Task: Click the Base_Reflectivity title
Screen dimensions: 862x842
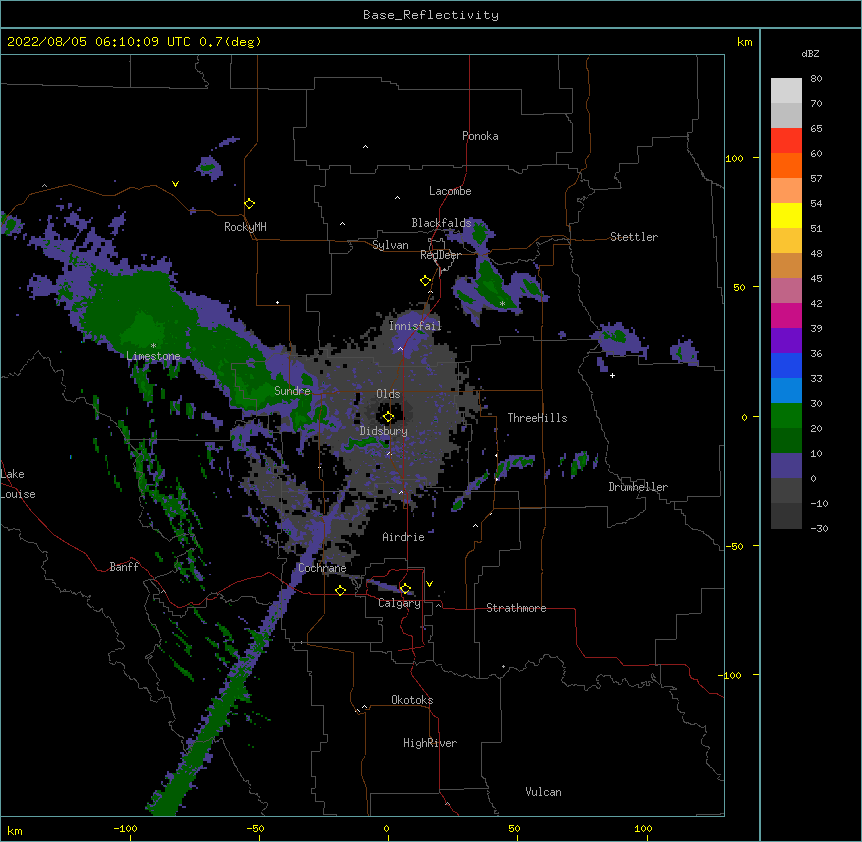Action: pyautogui.click(x=431, y=15)
